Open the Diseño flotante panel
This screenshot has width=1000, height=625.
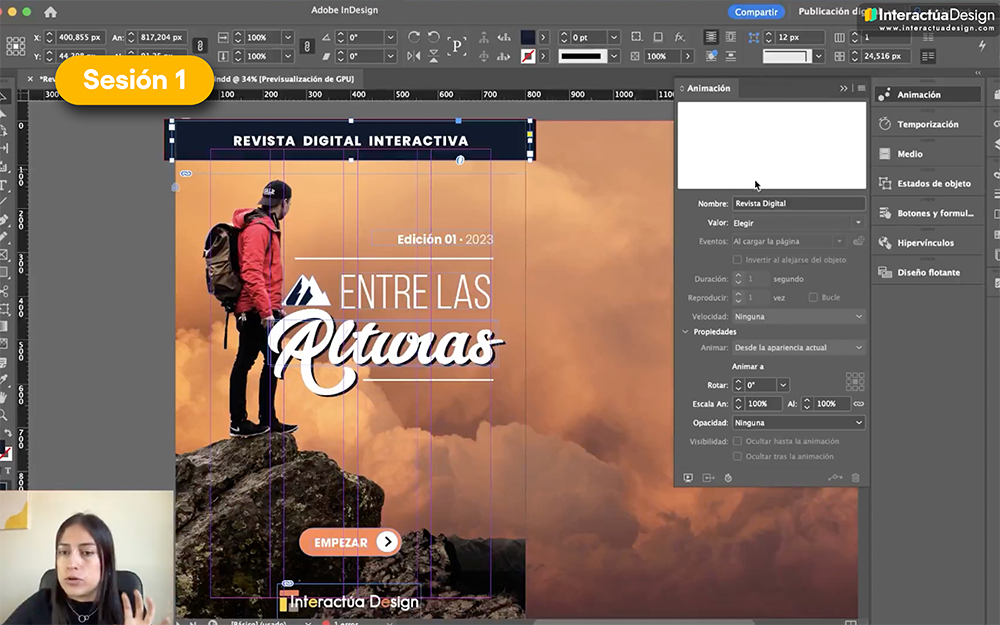tap(927, 272)
